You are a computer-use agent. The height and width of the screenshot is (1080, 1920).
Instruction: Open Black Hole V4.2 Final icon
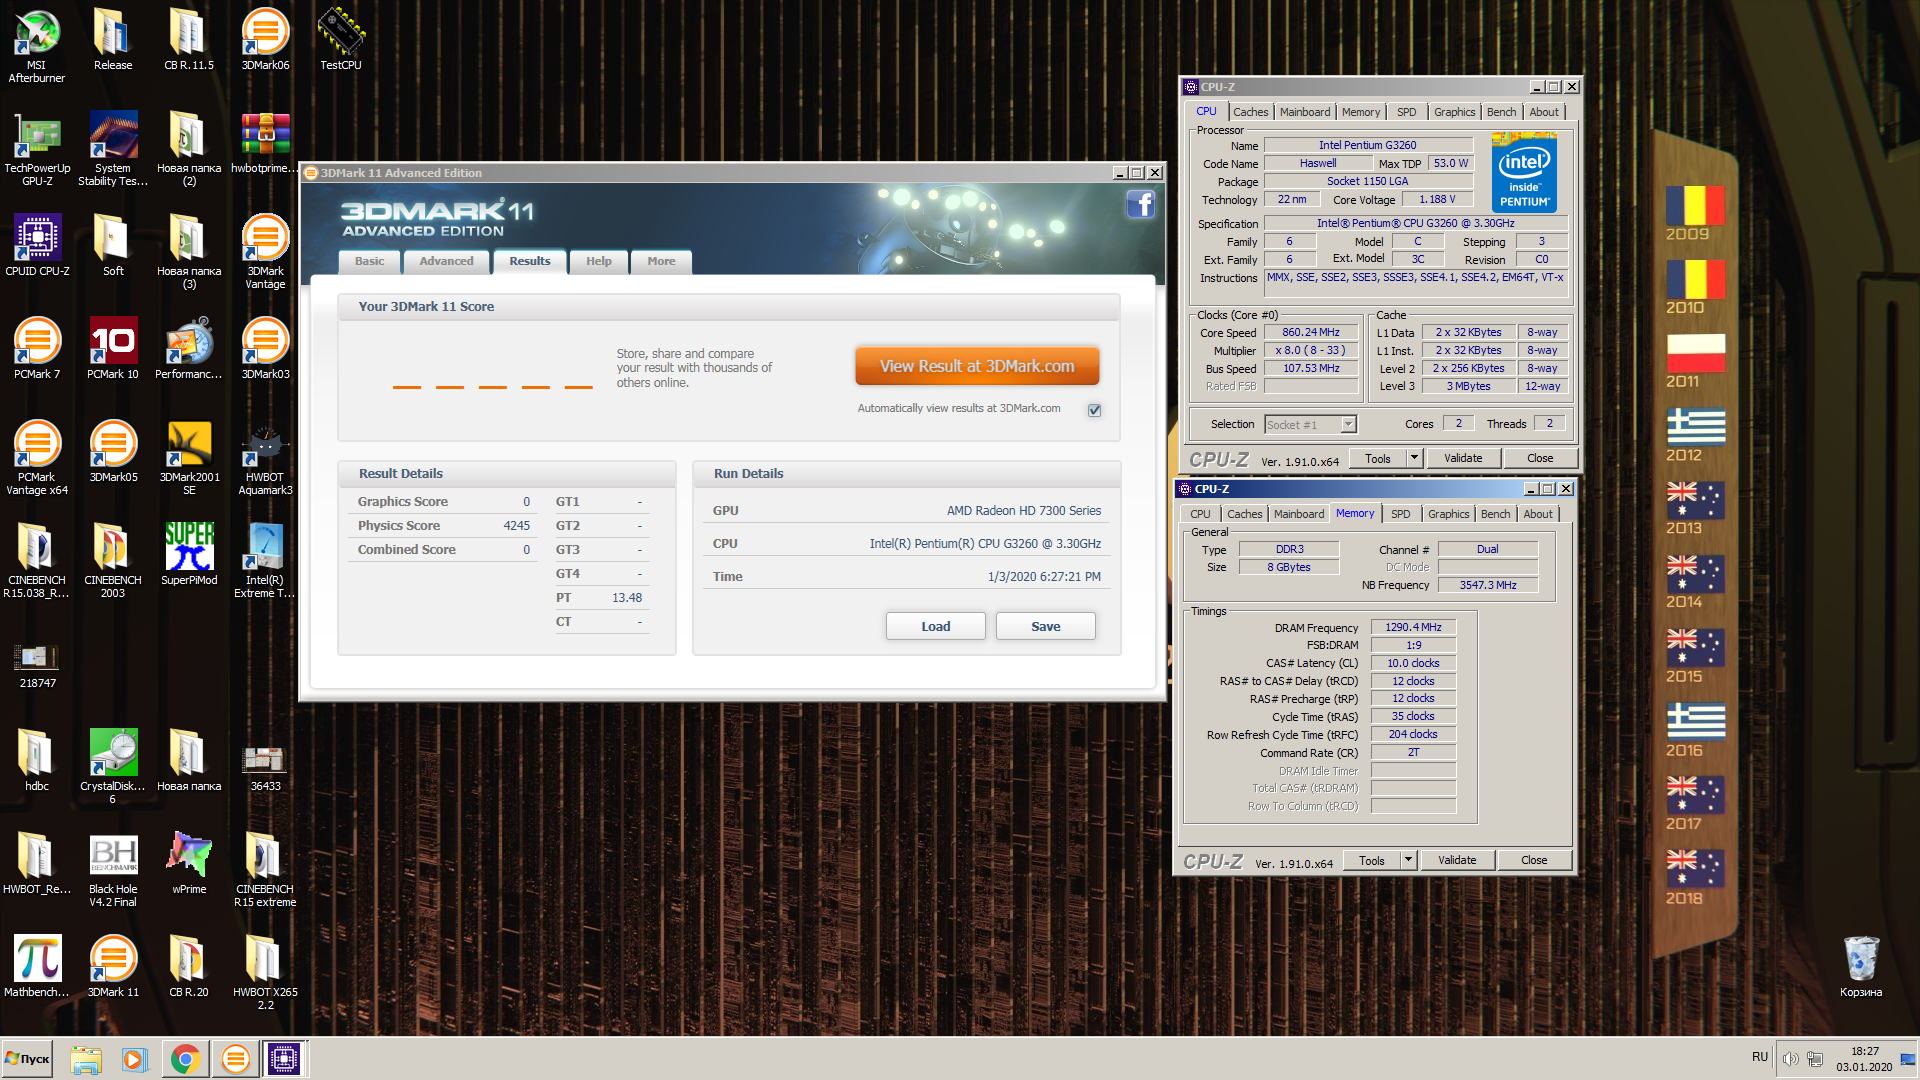[x=113, y=869]
